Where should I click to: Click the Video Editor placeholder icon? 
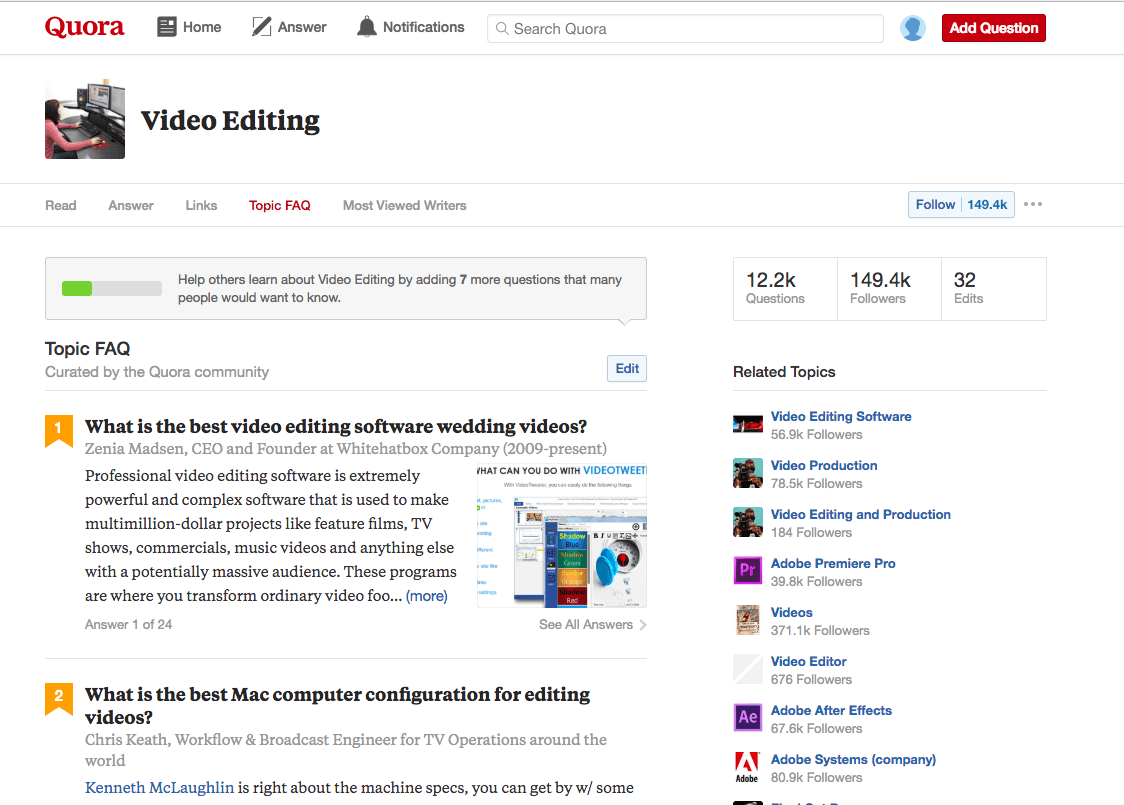748,669
